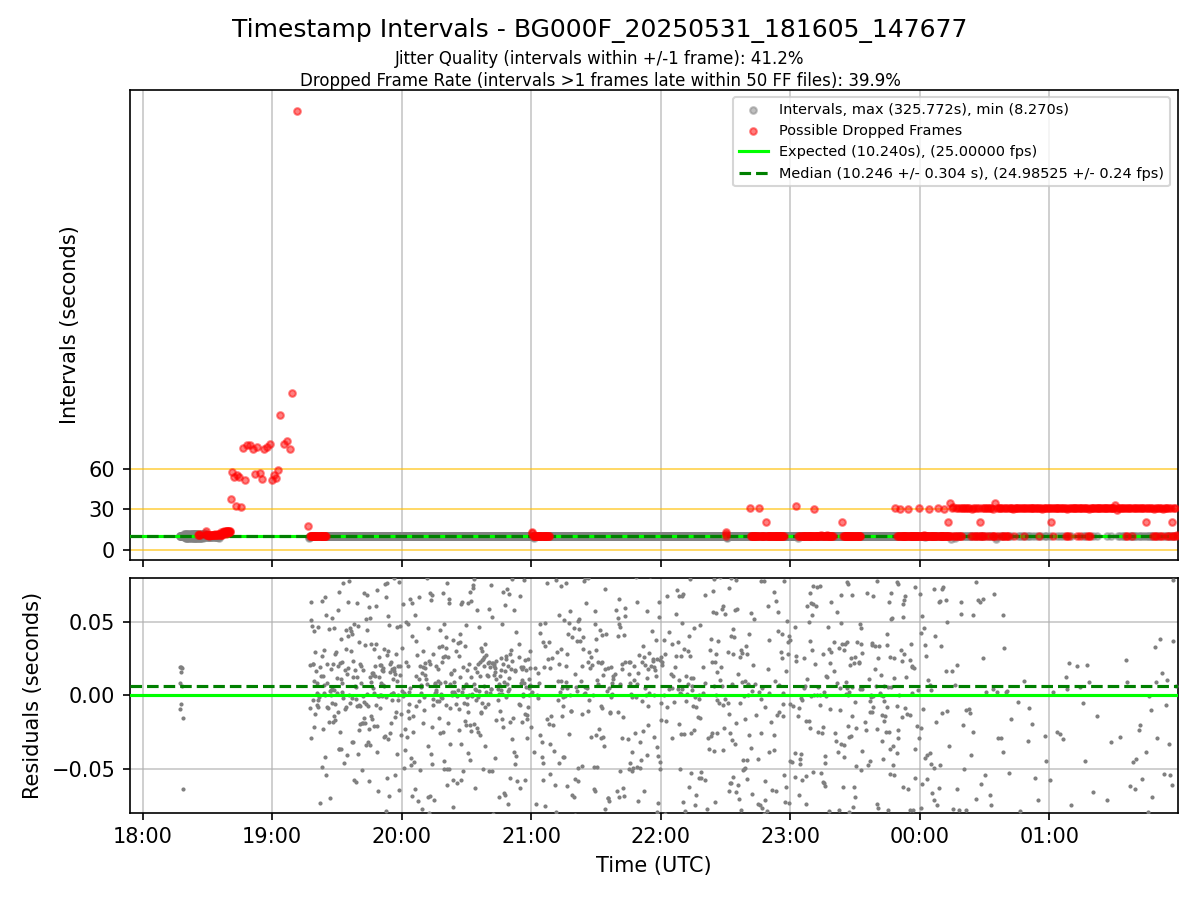Click the highest red outlier point near 19:10
1200x900 pixels.
[x=297, y=111]
